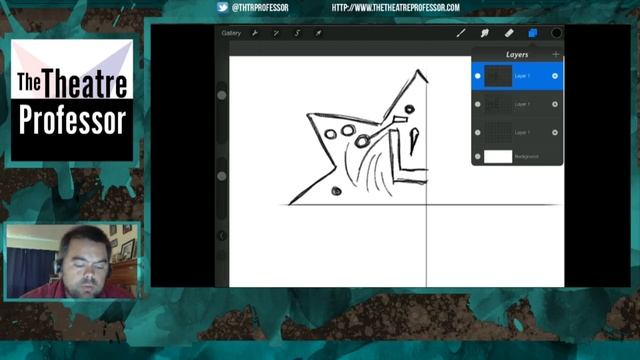Open options circle of layer below the highlighted layer

tap(555, 104)
